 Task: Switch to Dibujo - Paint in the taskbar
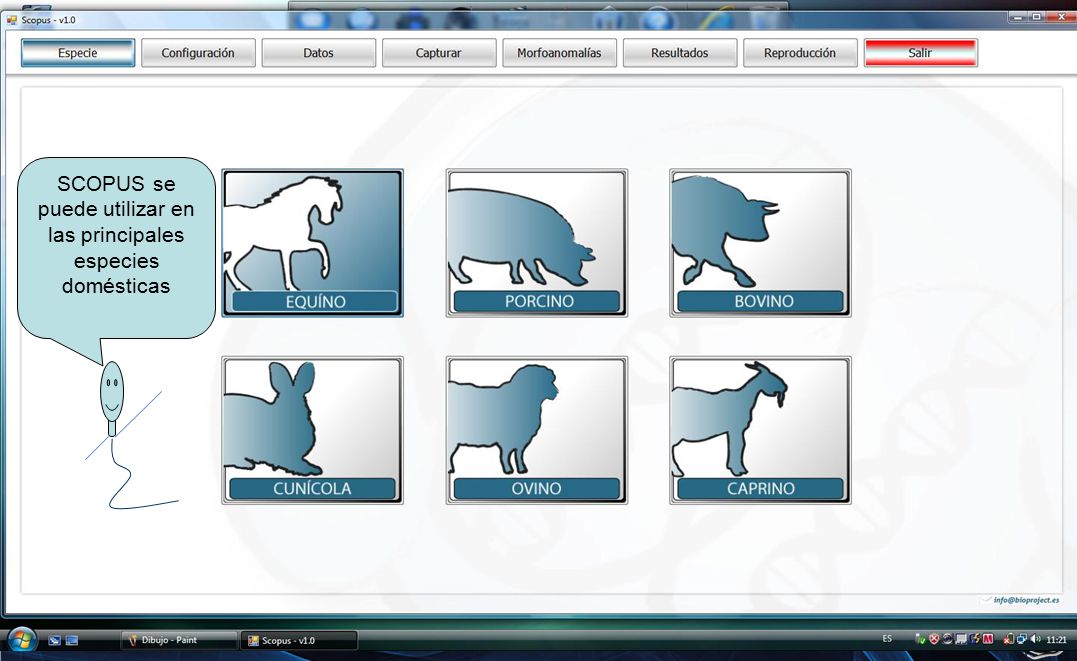tap(179, 640)
